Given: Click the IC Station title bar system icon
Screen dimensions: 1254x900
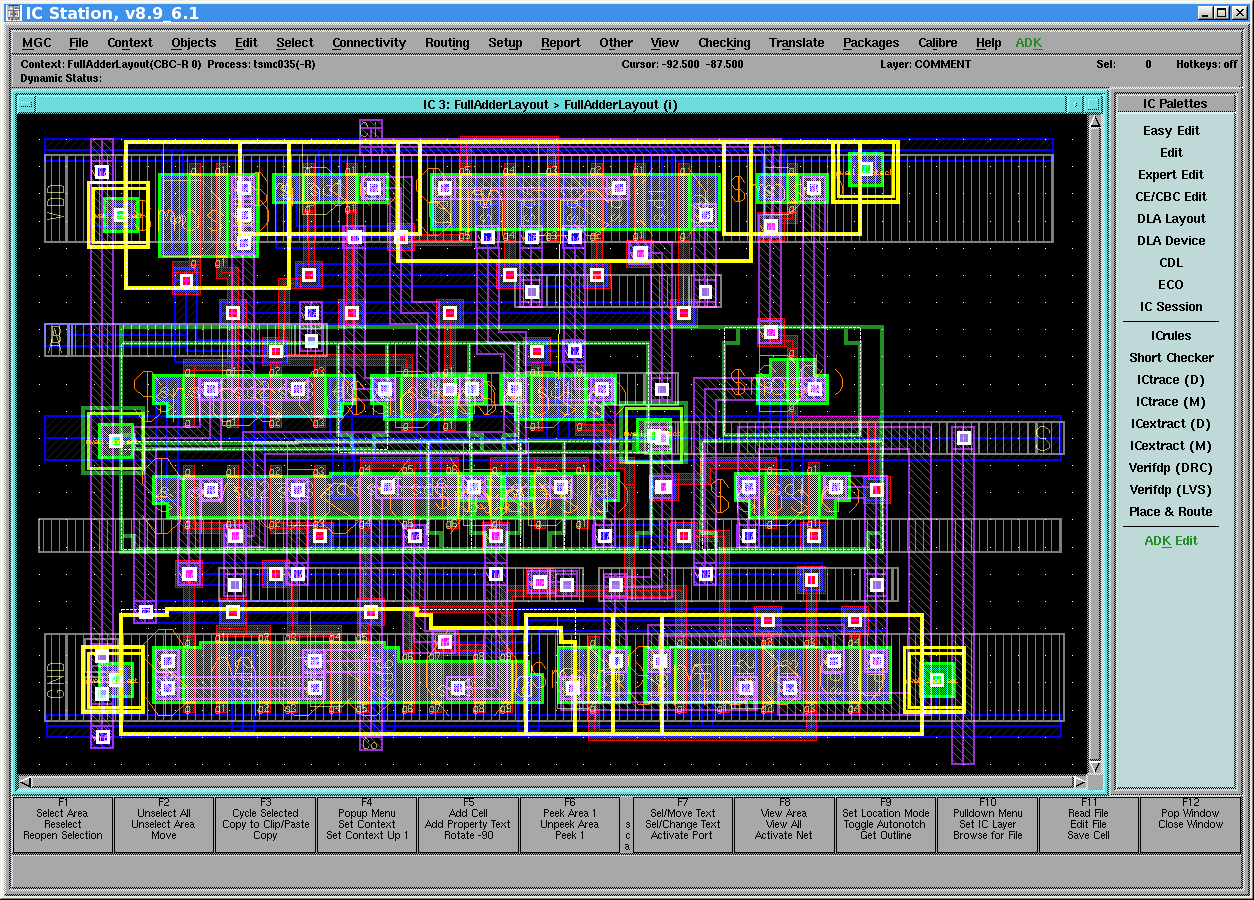Looking at the screenshot, I should click(13, 12).
